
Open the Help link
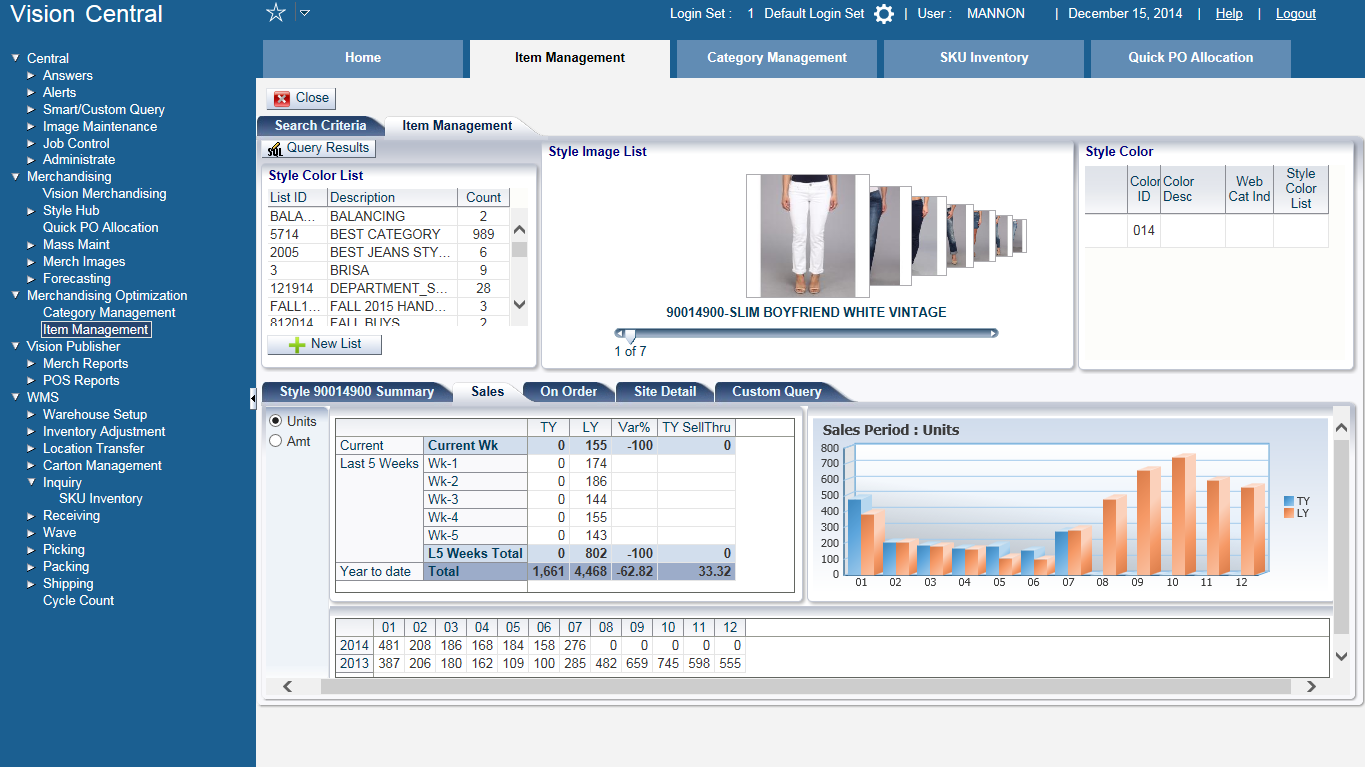(x=1229, y=14)
